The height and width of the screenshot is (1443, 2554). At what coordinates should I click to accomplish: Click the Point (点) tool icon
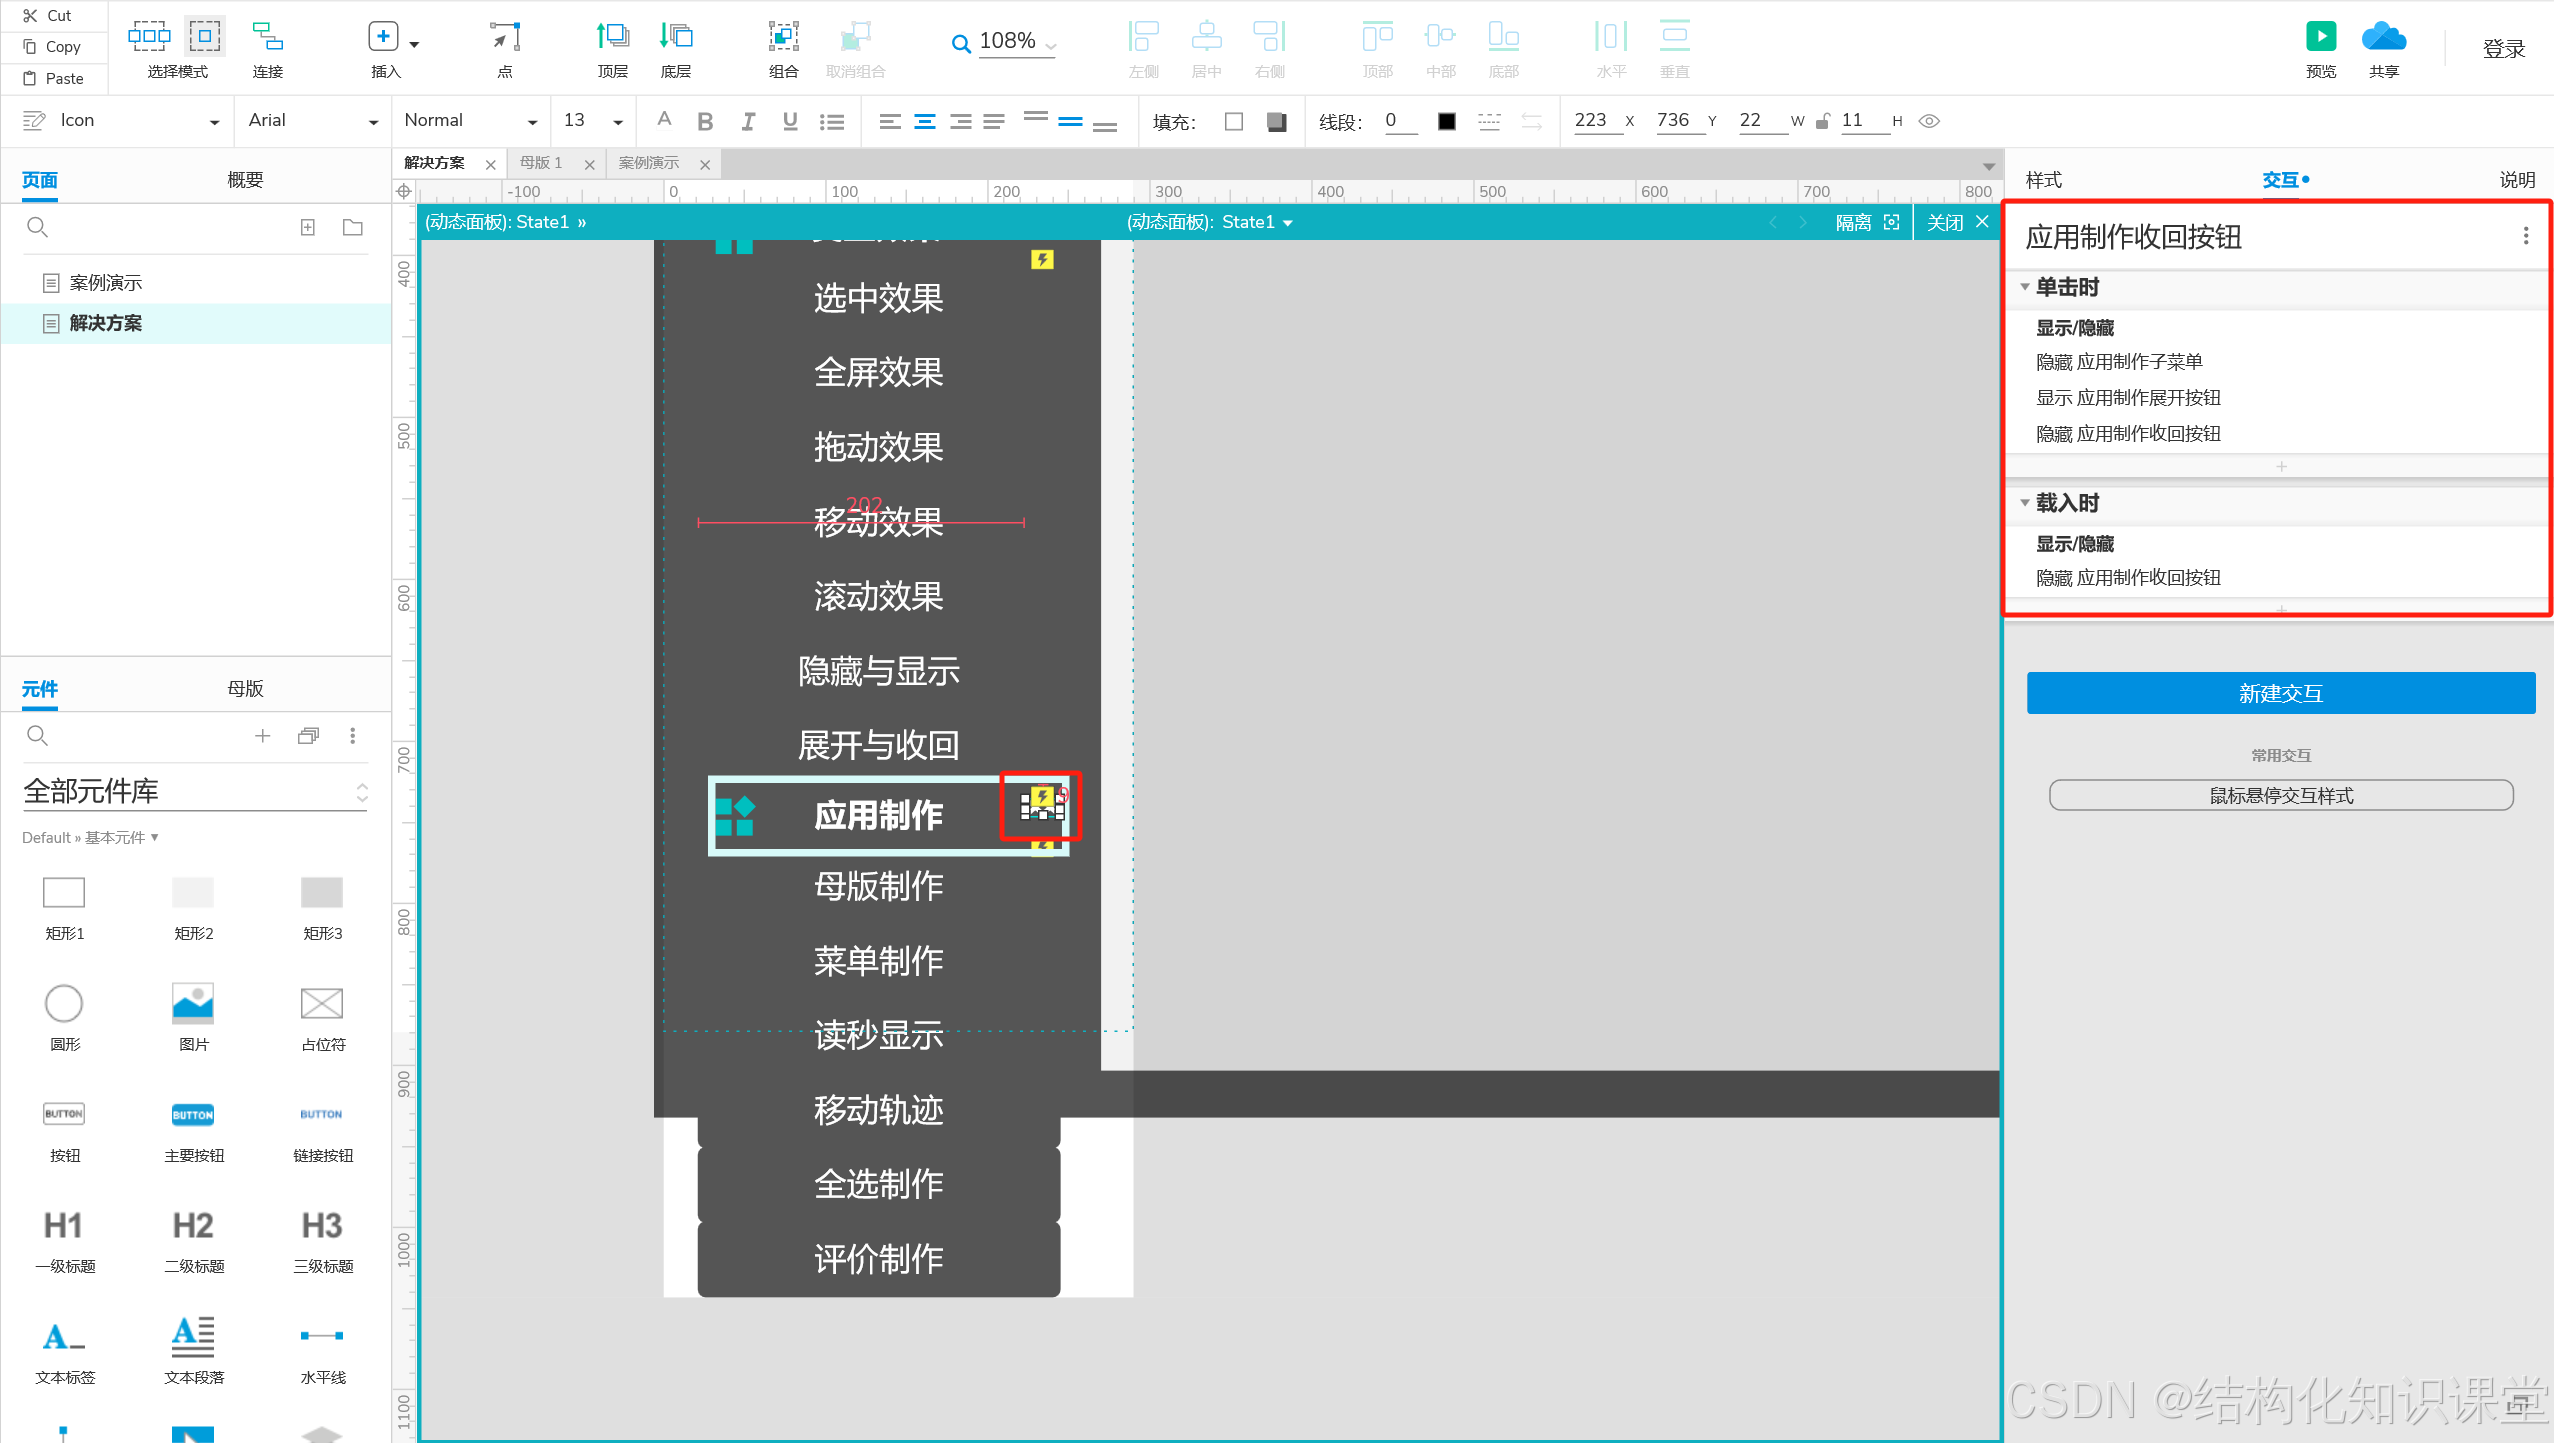[x=505, y=37]
